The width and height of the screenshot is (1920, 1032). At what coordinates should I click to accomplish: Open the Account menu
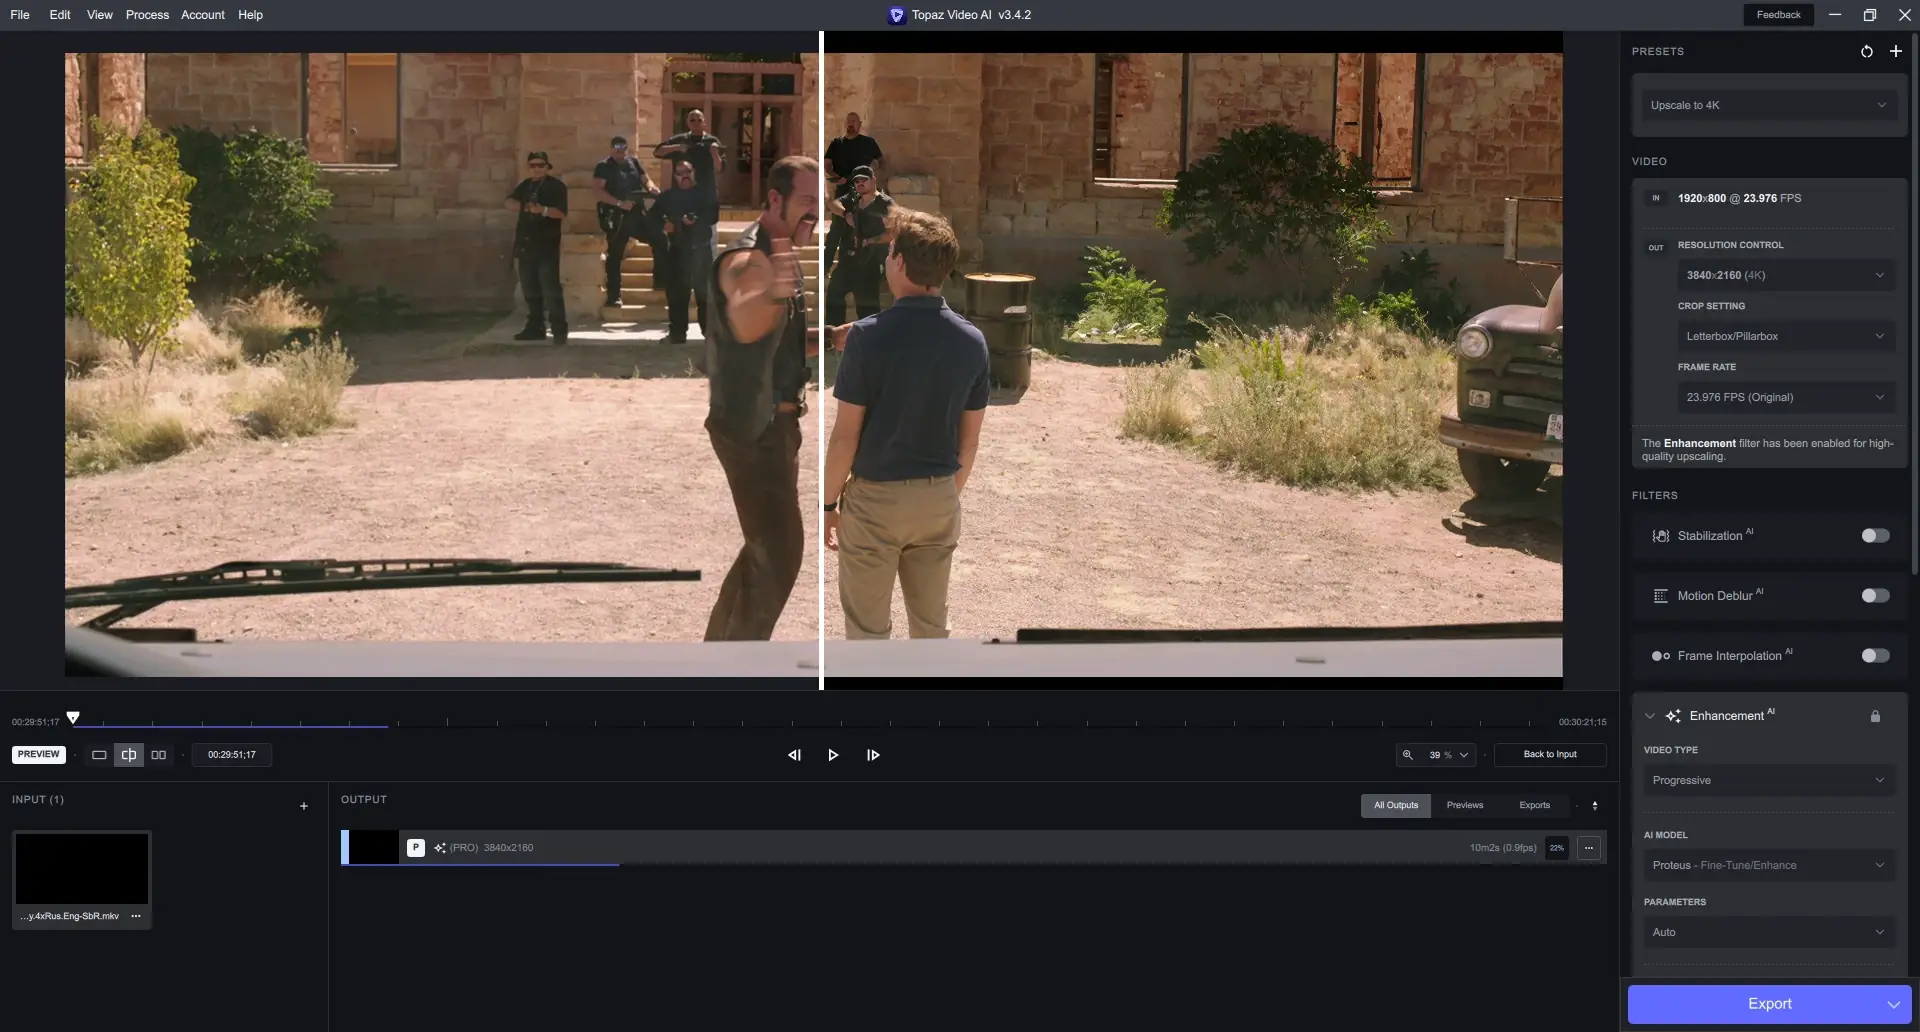click(203, 15)
